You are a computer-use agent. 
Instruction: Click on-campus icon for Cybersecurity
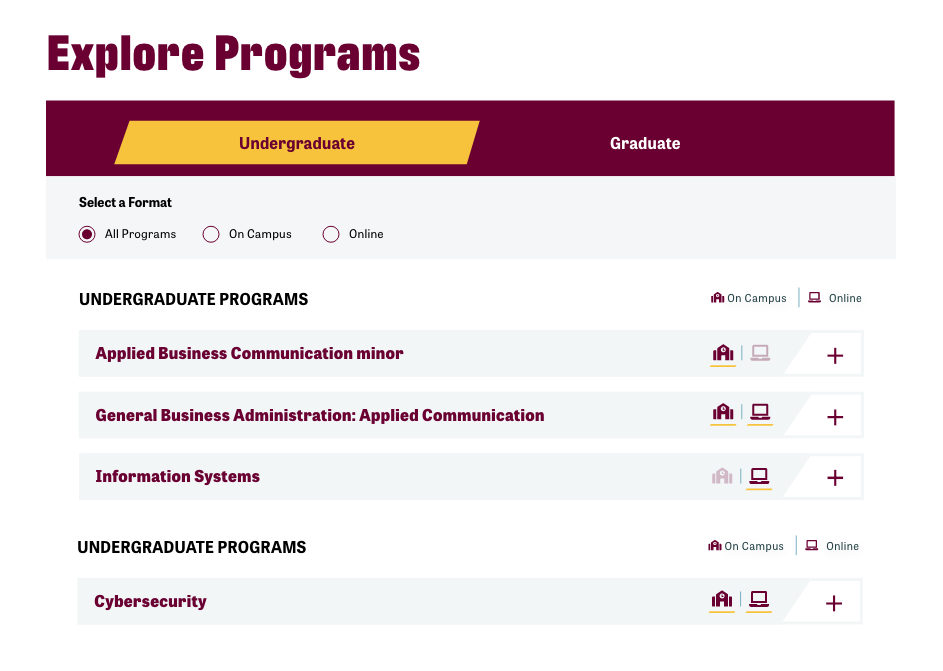[722, 600]
